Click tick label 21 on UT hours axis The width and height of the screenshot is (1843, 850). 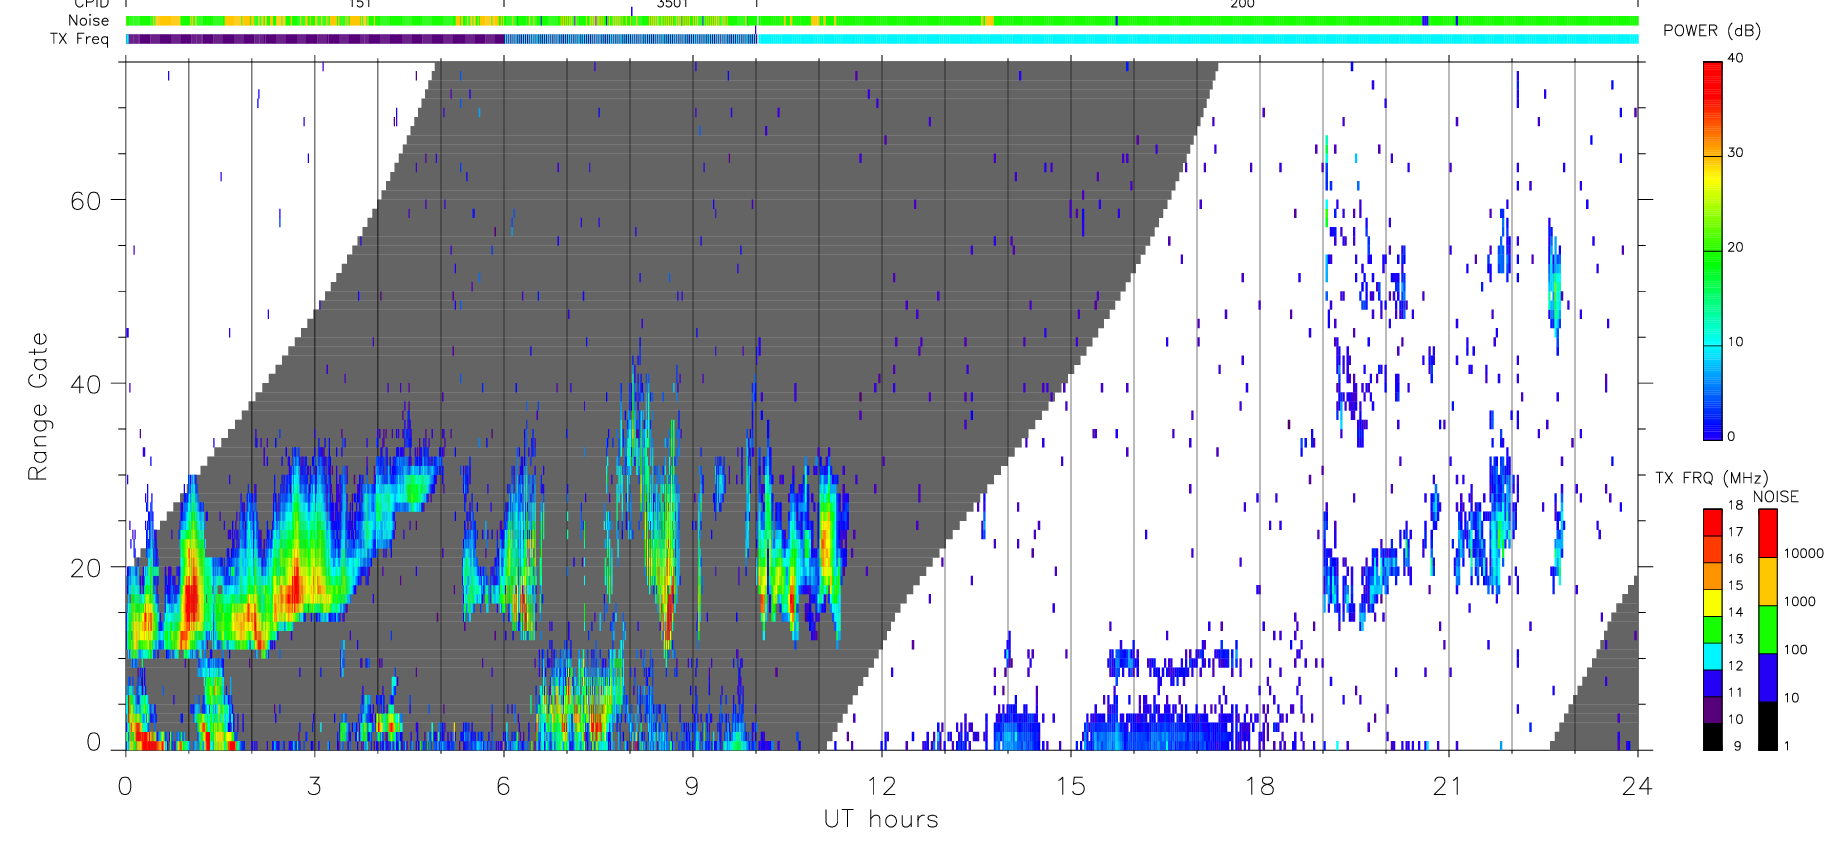coord(1448,786)
